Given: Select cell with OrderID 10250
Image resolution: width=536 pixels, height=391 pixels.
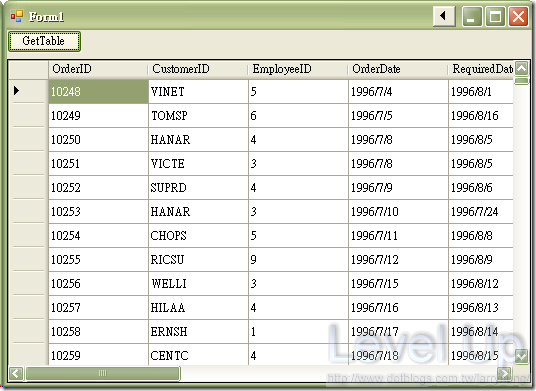Looking at the screenshot, I should (98, 139).
